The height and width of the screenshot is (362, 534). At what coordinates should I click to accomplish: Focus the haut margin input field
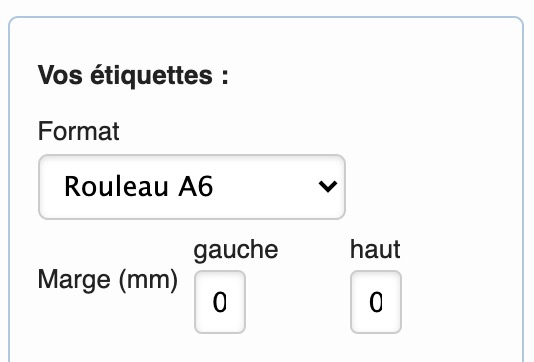[x=376, y=302]
